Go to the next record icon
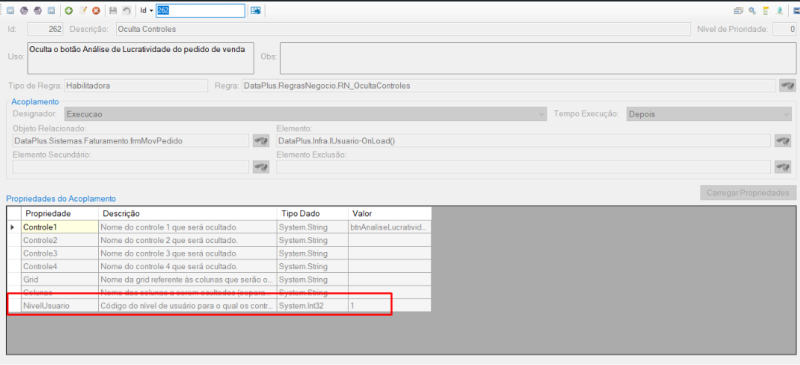The image size is (800, 365). click(x=37, y=11)
